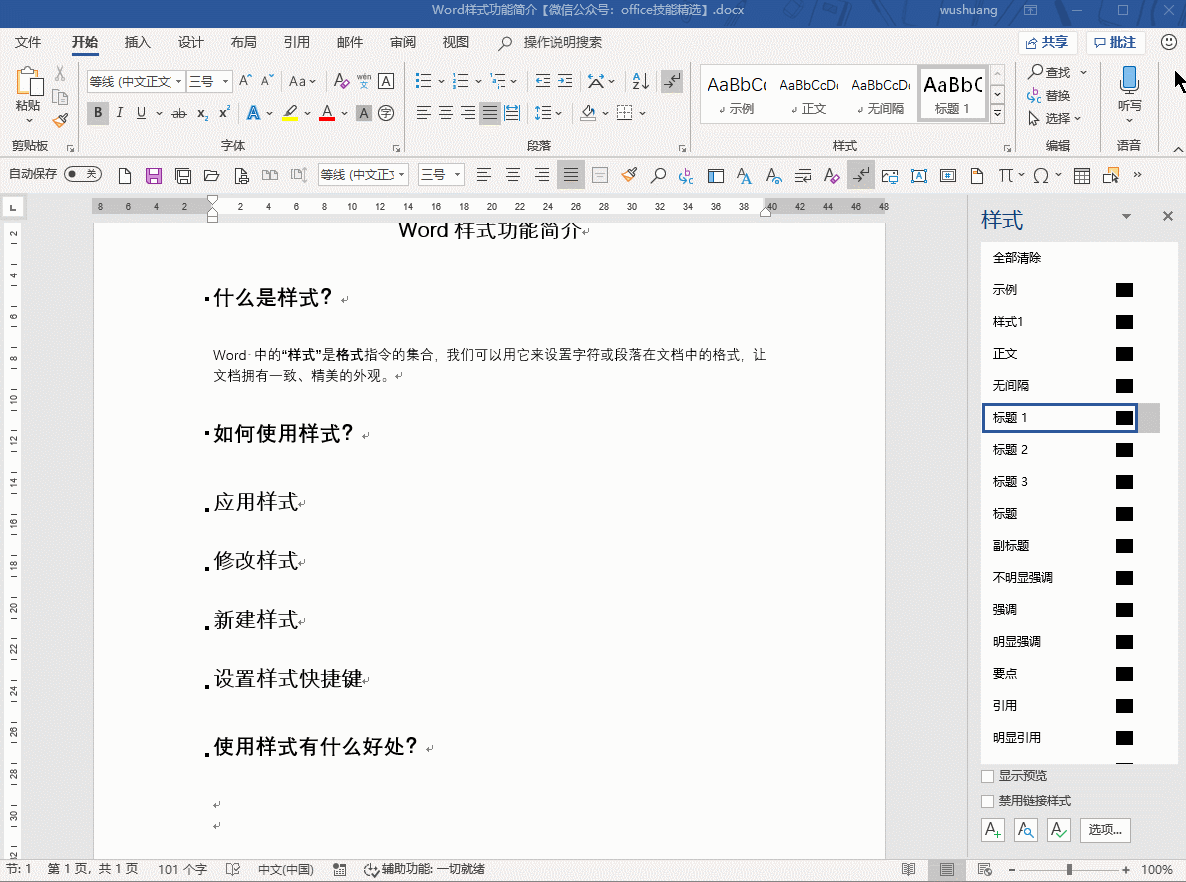Click the character border icon
This screenshot has width=1186, height=882.
coord(386,81)
